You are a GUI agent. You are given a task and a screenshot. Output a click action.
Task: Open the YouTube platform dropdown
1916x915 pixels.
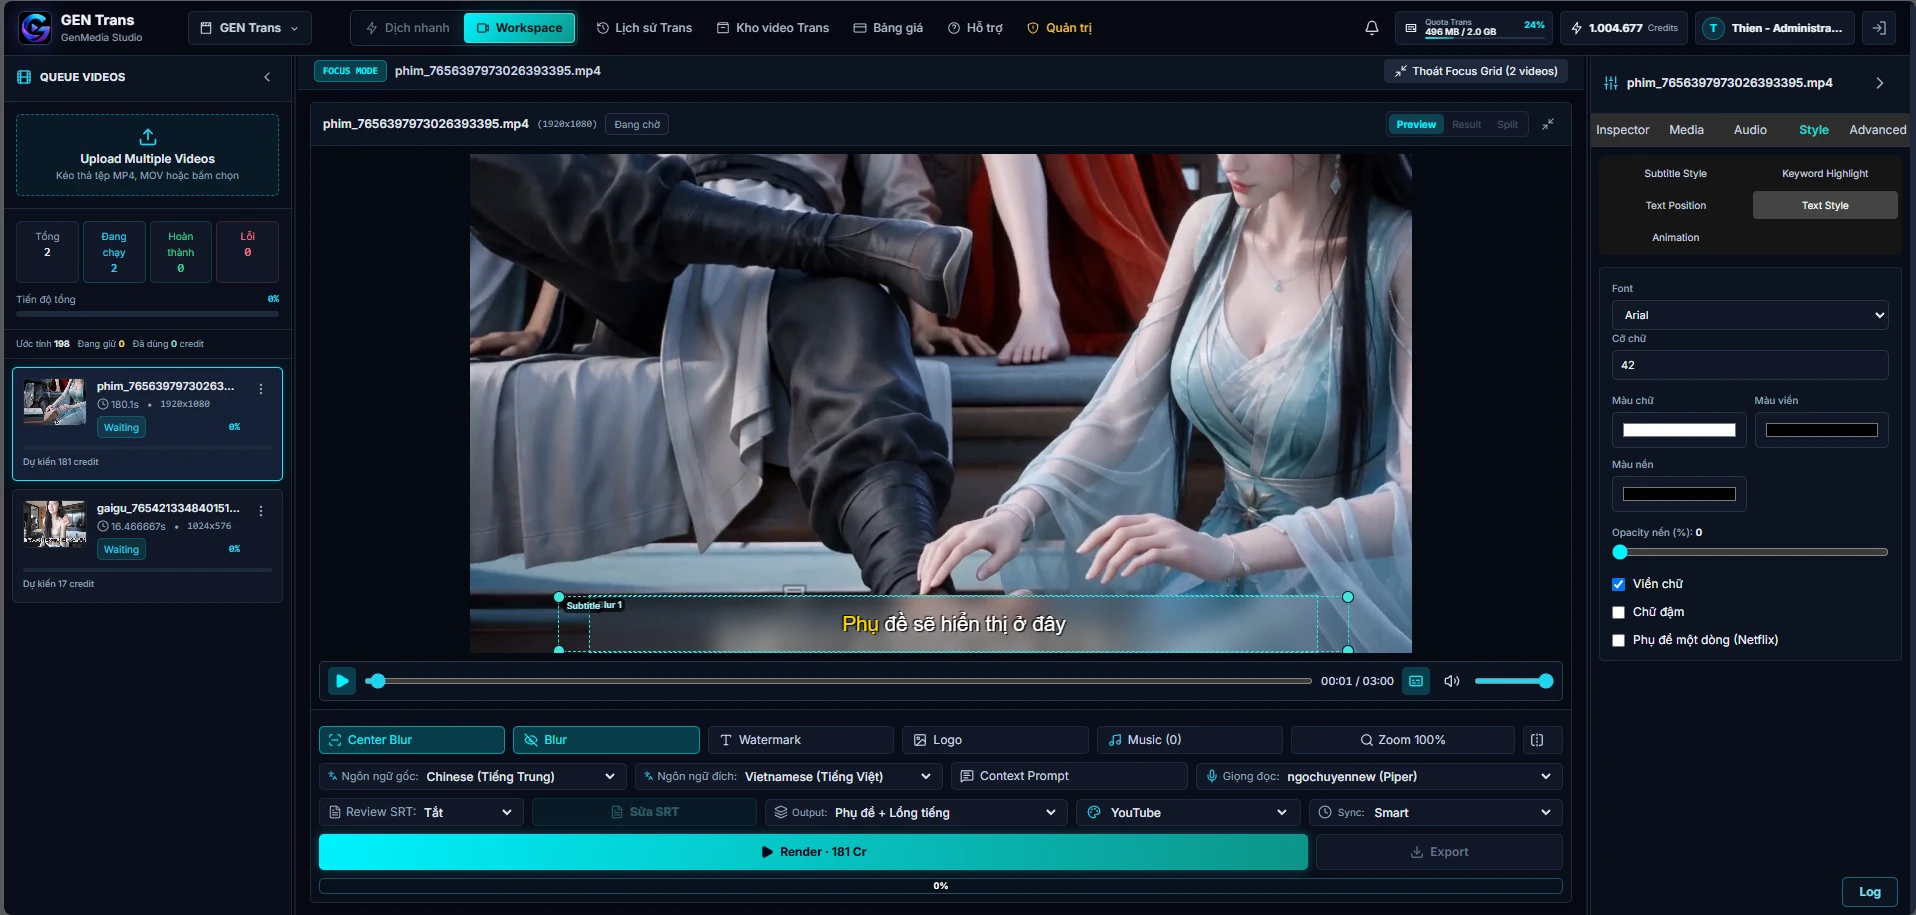click(x=1188, y=812)
